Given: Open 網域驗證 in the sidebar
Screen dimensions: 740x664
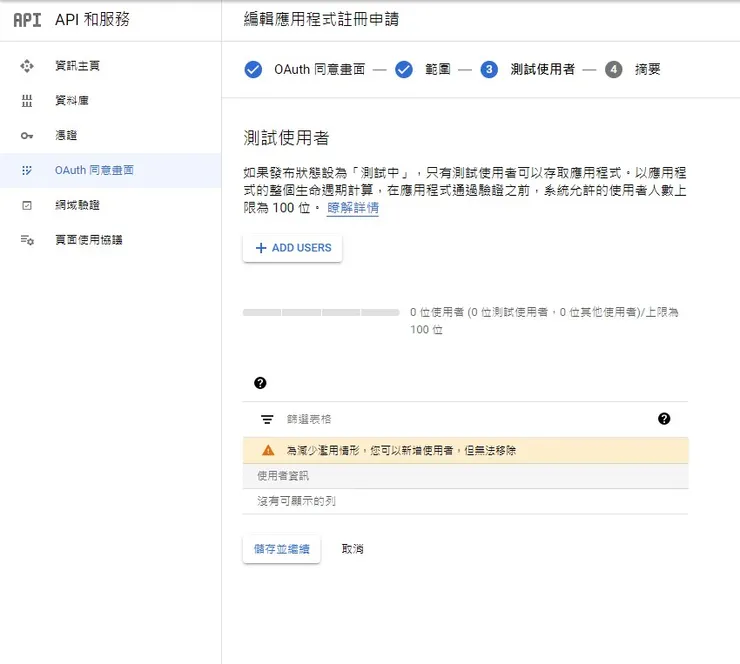Looking at the screenshot, I should pos(77,205).
